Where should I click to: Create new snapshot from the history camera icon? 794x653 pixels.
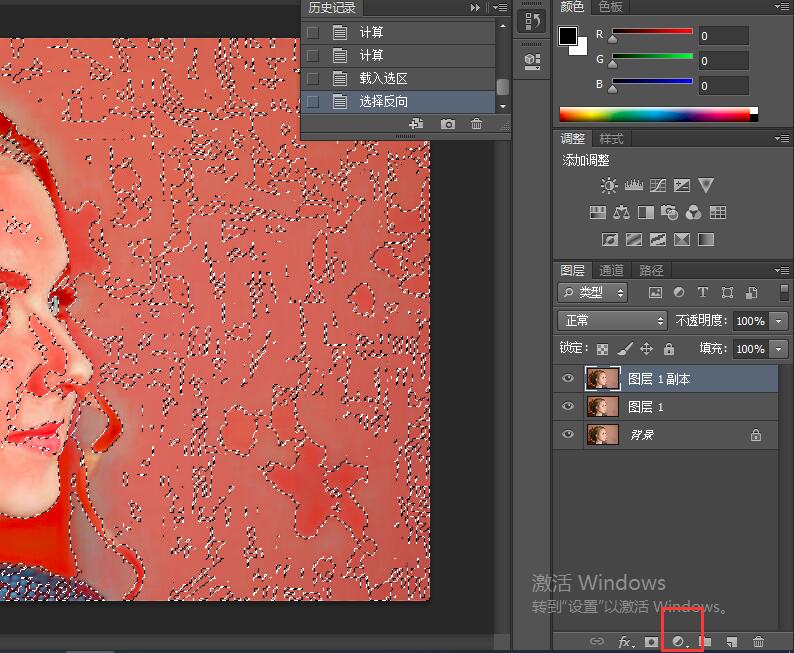[448, 124]
